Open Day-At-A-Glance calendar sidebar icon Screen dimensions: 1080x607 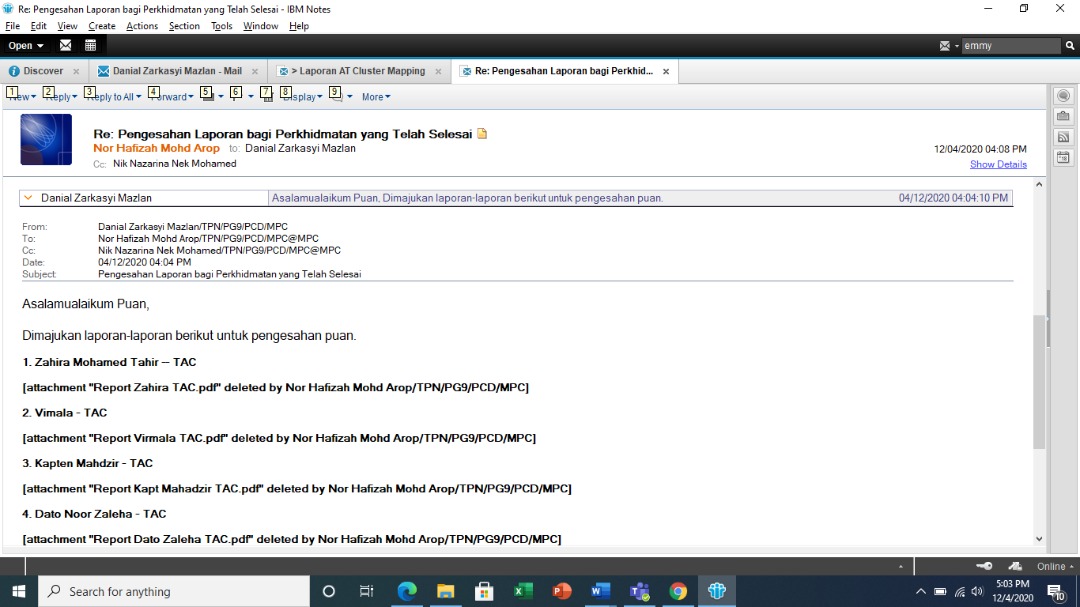coord(1063,157)
